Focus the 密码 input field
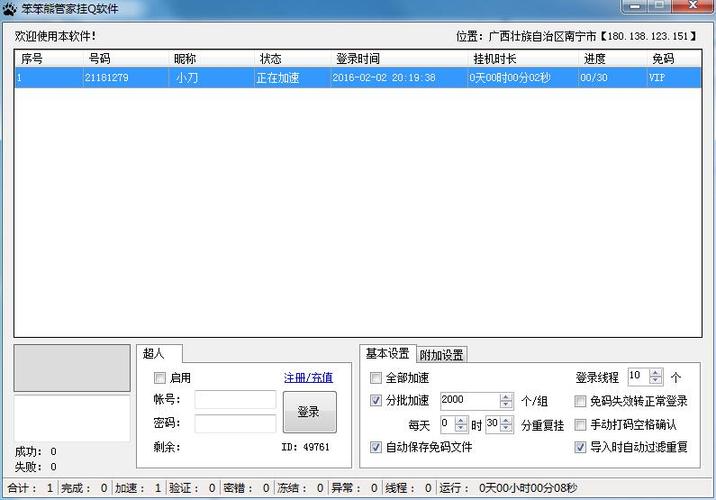The width and height of the screenshot is (716, 500). point(235,423)
